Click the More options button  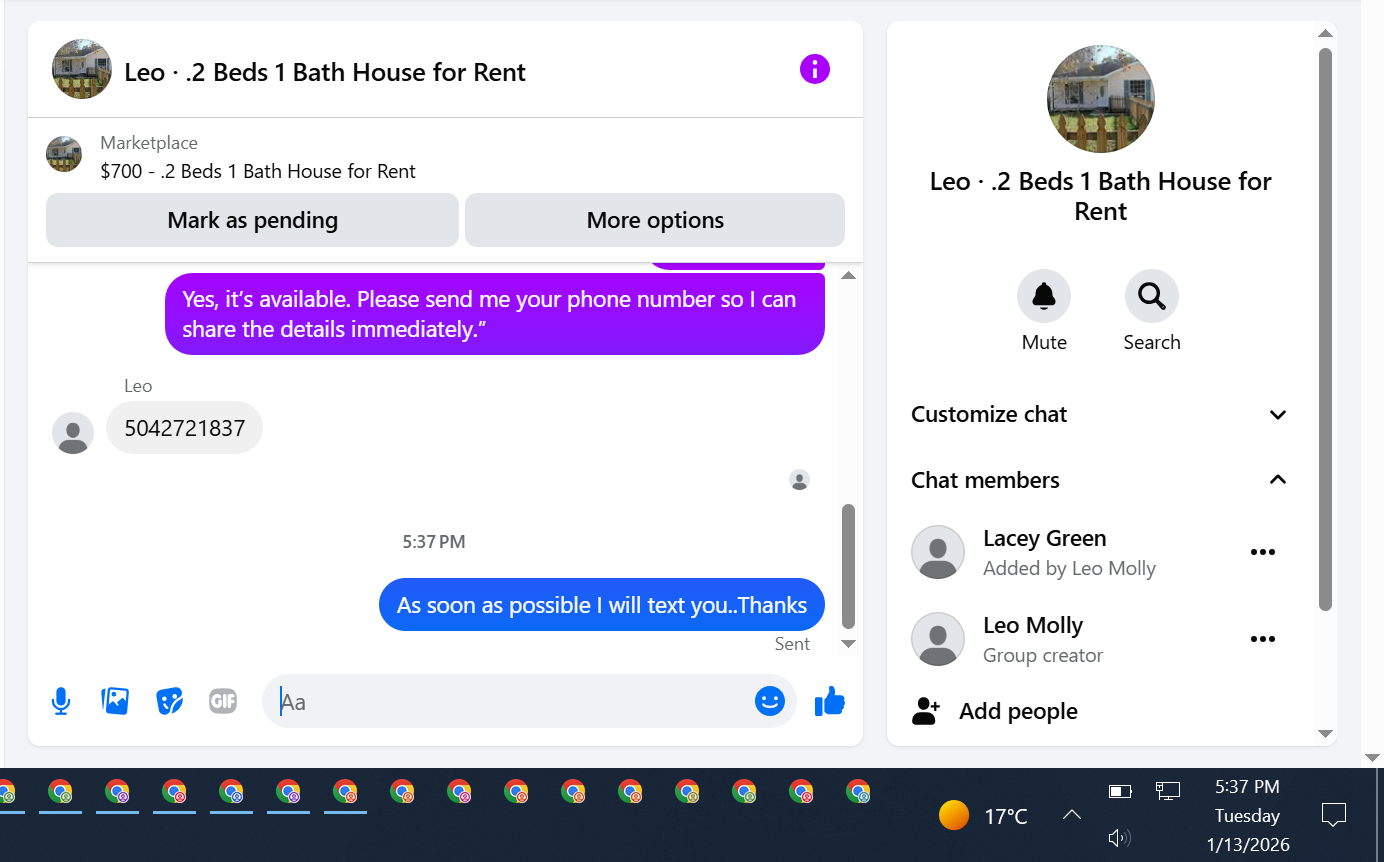point(655,220)
